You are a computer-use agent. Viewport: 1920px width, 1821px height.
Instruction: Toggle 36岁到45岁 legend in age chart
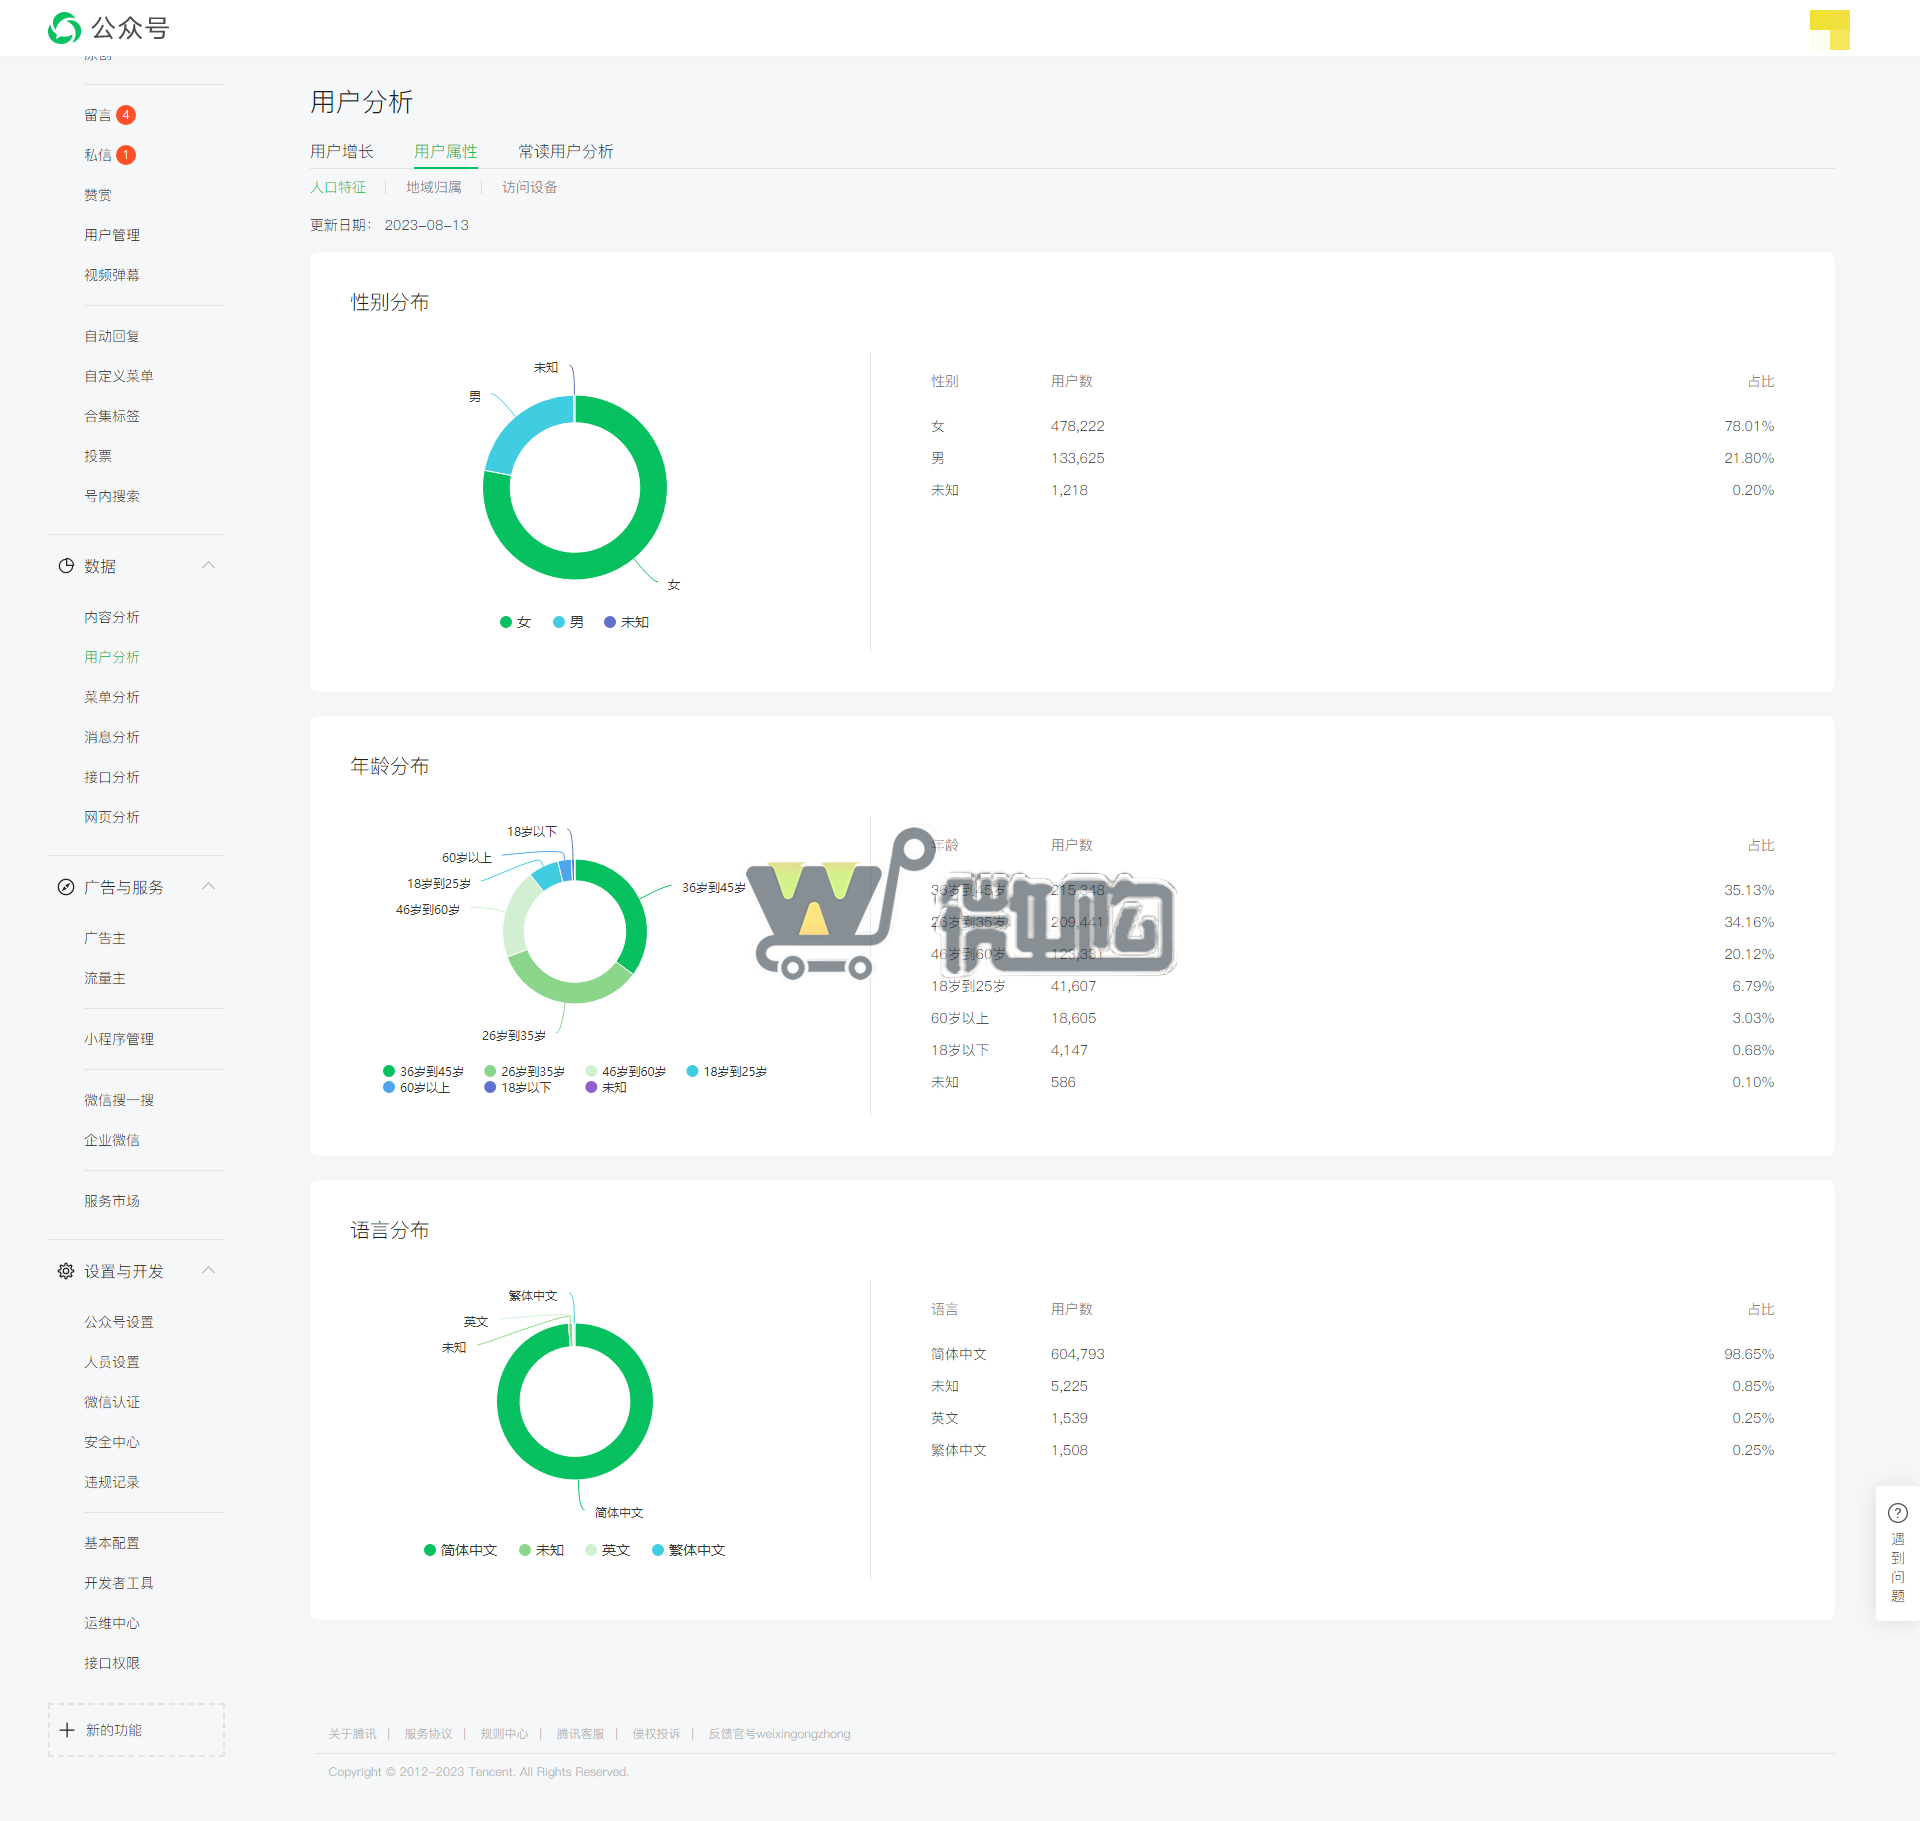coord(423,1071)
